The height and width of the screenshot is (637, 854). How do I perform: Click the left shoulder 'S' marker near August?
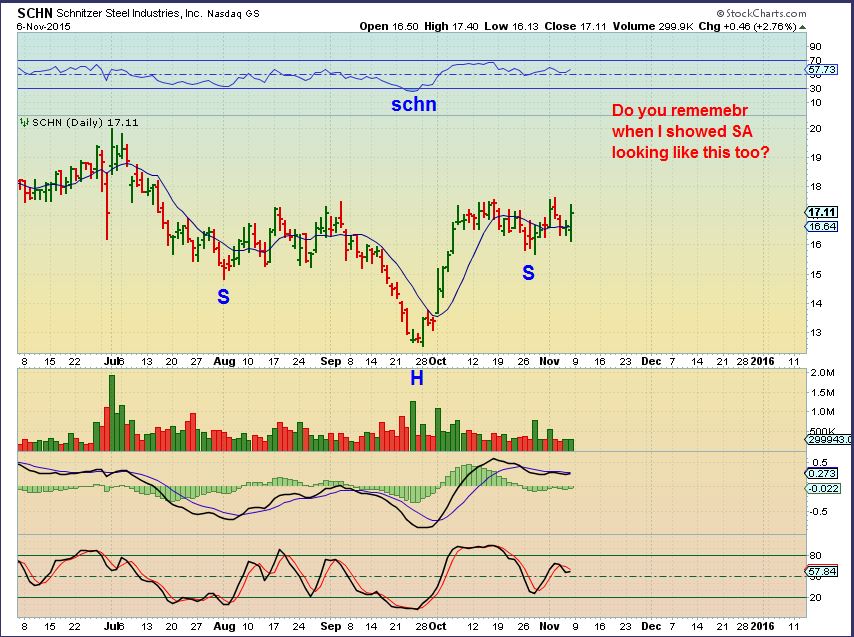pyautogui.click(x=223, y=297)
